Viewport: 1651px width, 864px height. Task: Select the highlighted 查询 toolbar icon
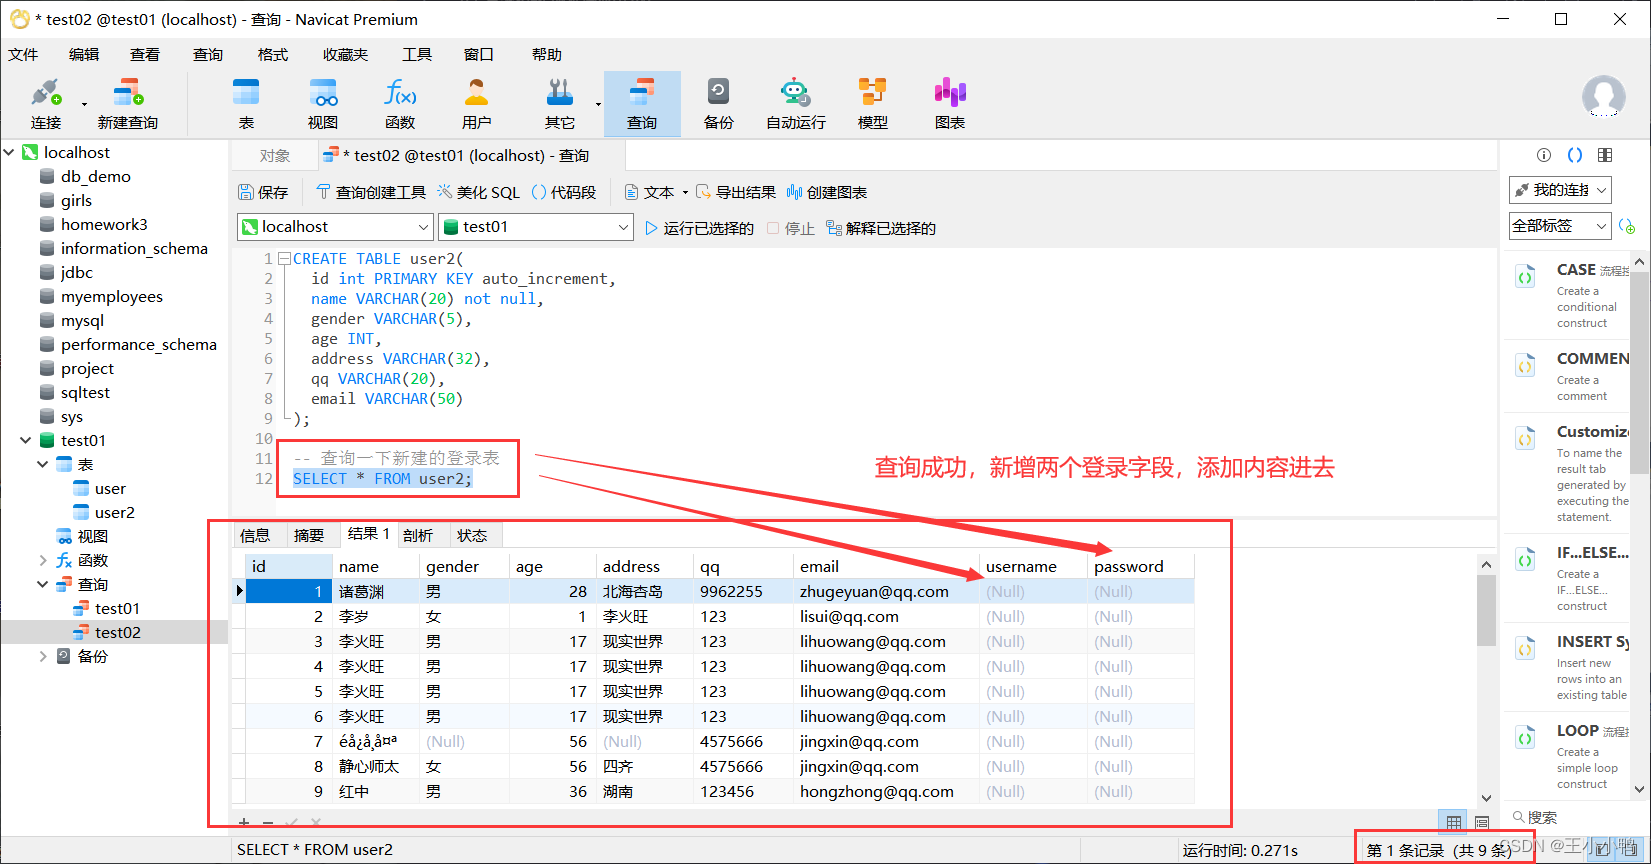click(x=642, y=104)
